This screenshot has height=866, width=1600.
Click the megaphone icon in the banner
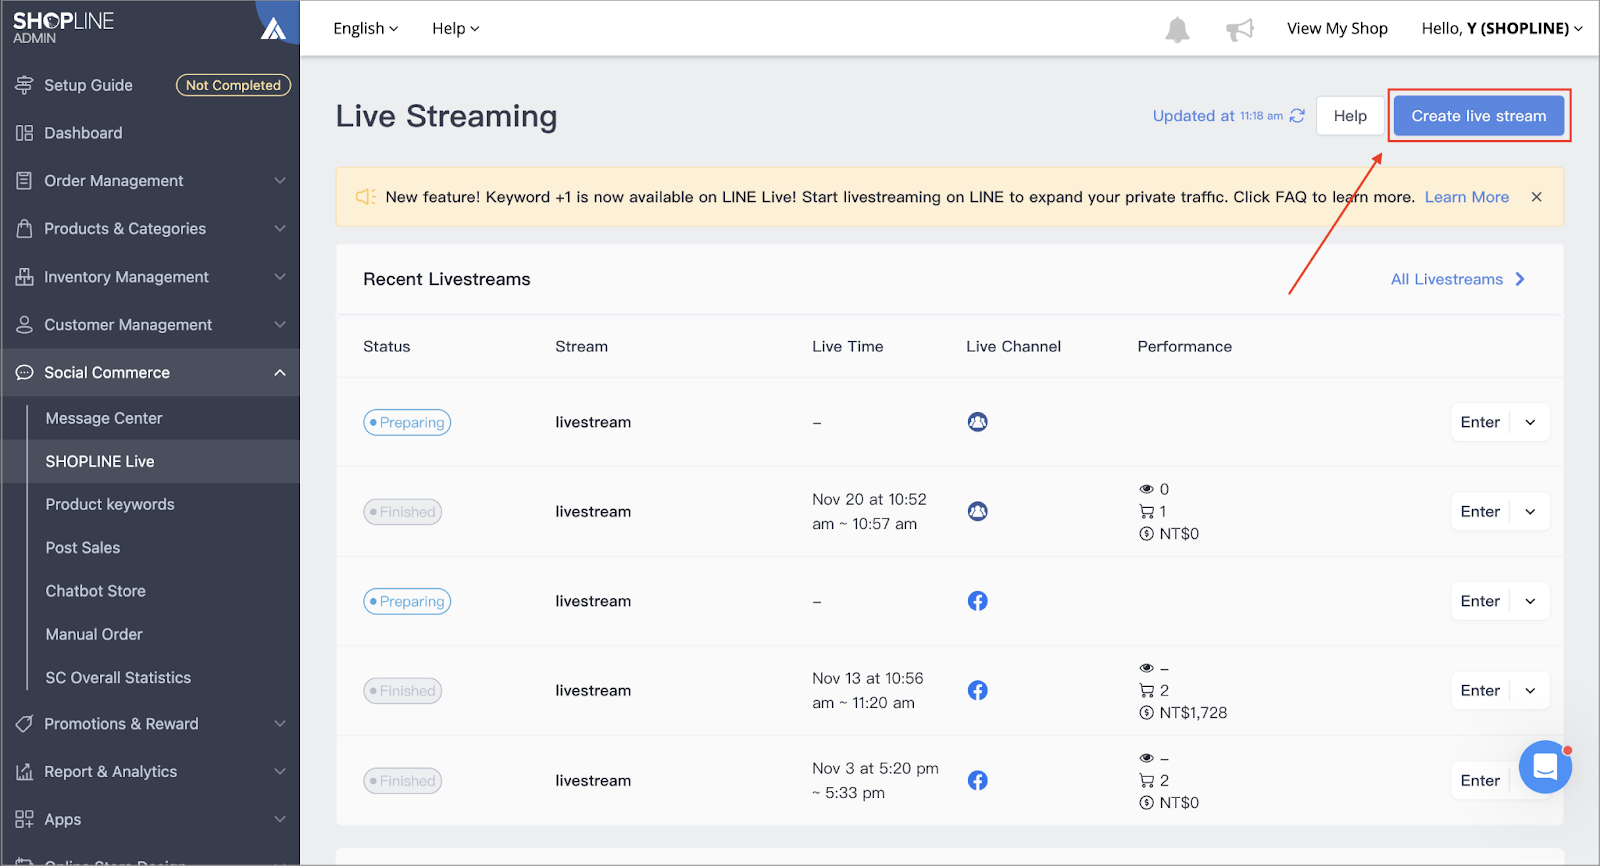click(366, 197)
